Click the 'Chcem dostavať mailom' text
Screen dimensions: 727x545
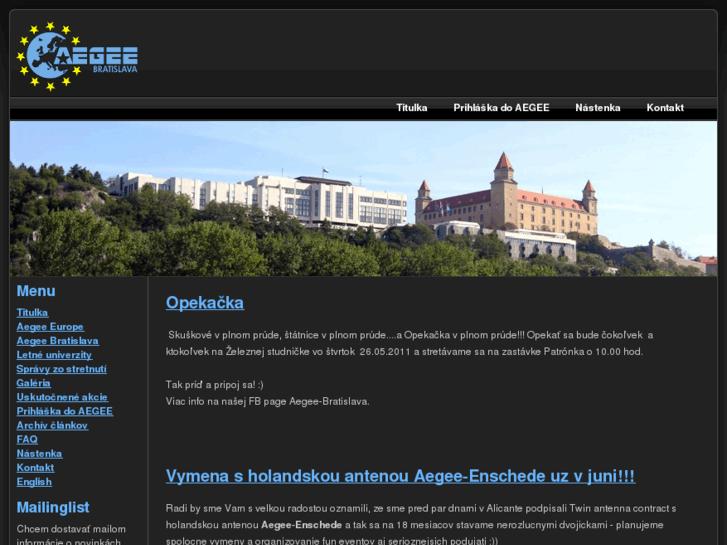pyautogui.click(x=71, y=529)
